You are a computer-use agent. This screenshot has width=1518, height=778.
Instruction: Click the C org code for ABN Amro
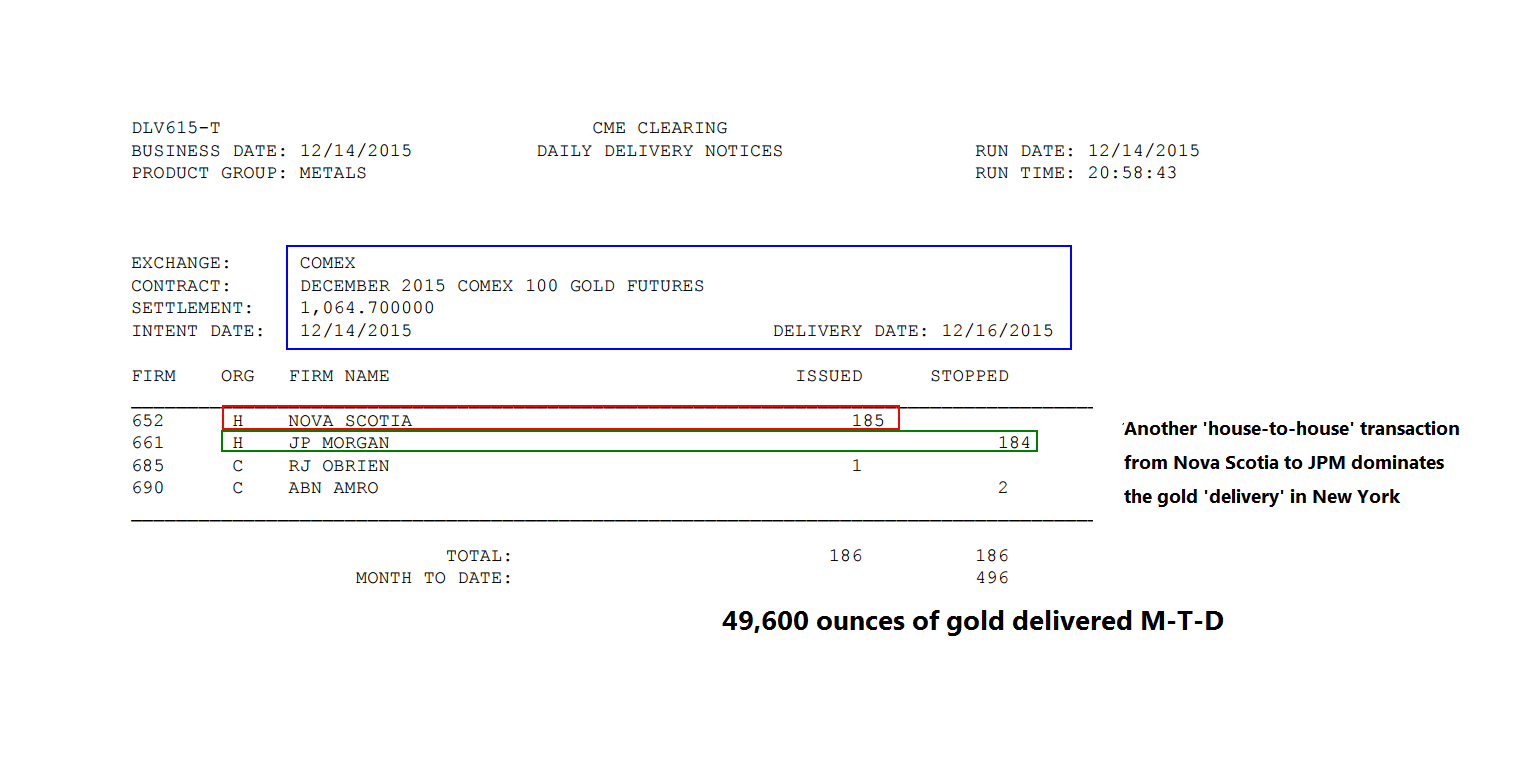238,488
